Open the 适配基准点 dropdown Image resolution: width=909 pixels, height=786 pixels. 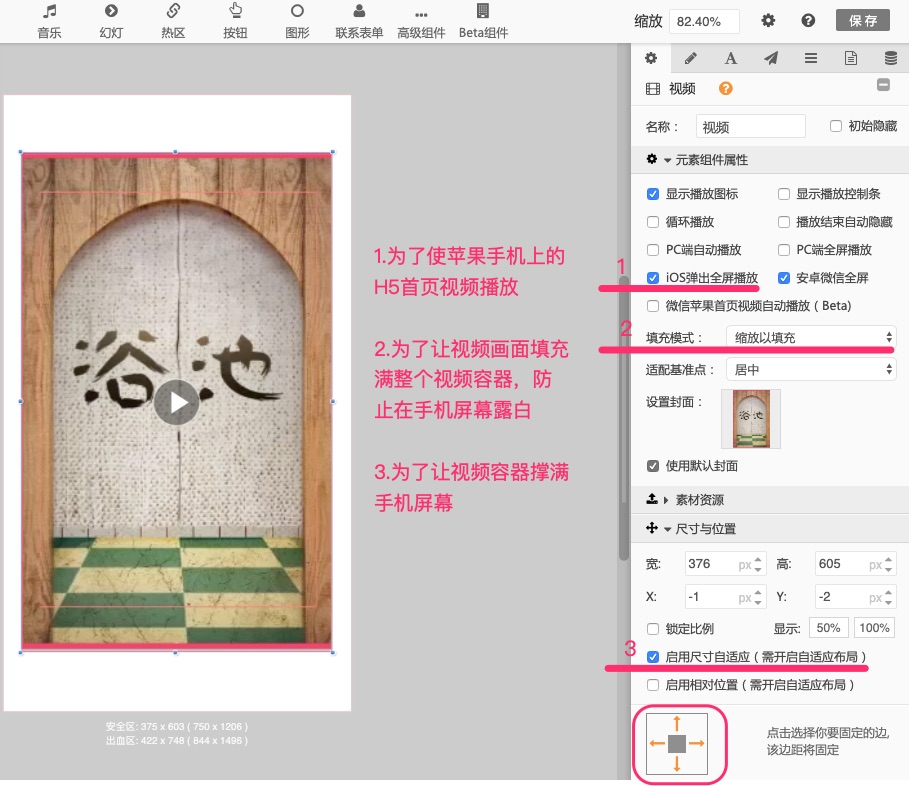click(810, 369)
